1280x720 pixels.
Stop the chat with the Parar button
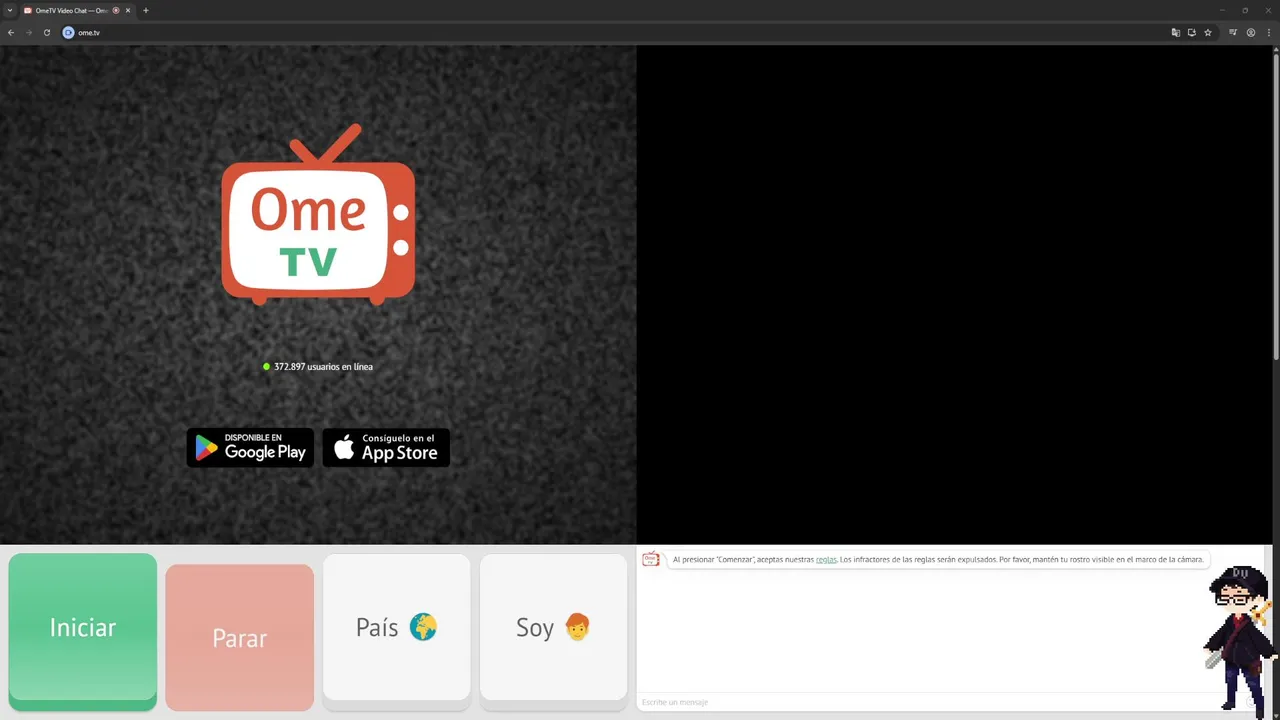coord(240,637)
